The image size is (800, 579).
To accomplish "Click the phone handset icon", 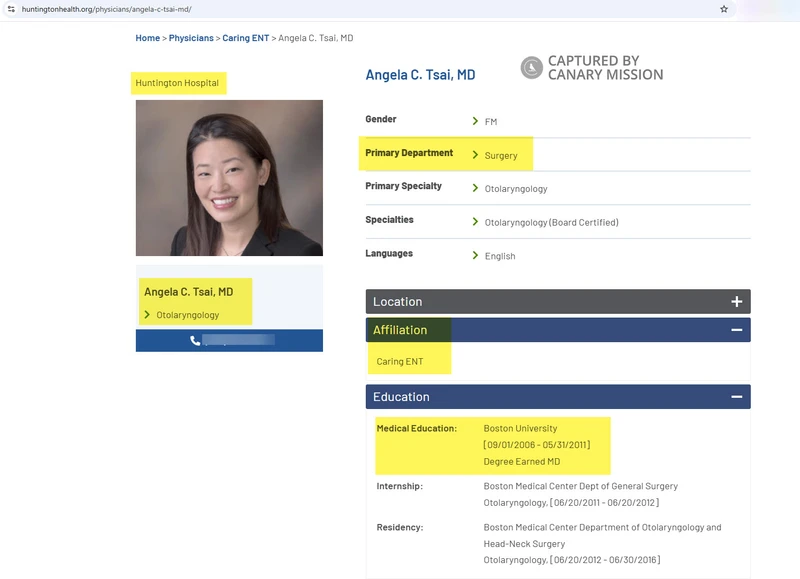I will tap(195, 340).
